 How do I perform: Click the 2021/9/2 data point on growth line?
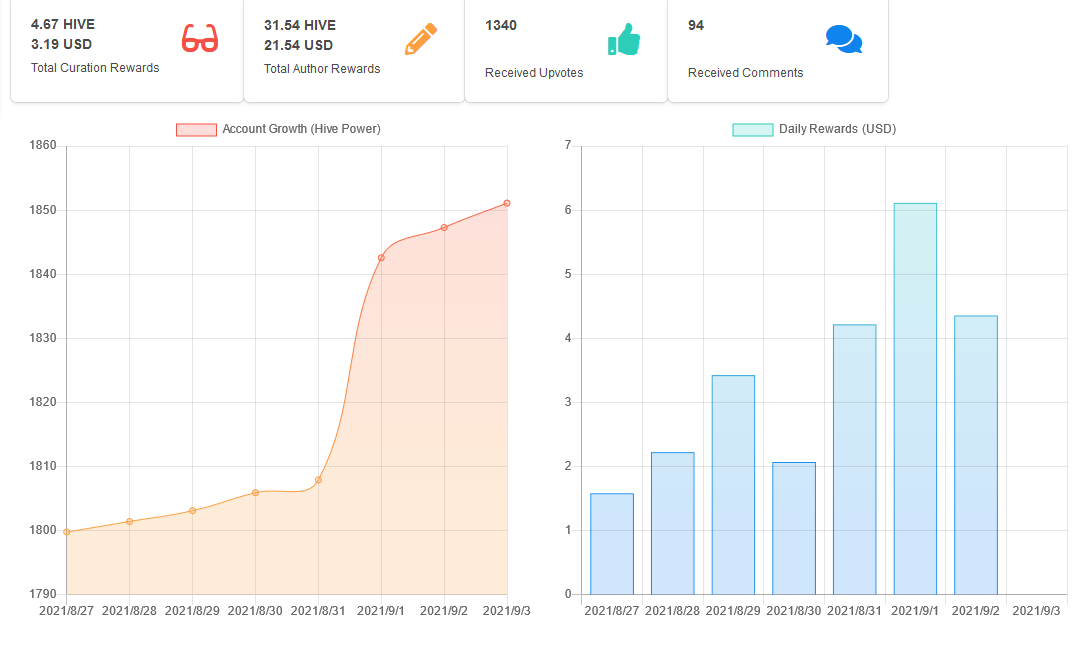tap(445, 228)
